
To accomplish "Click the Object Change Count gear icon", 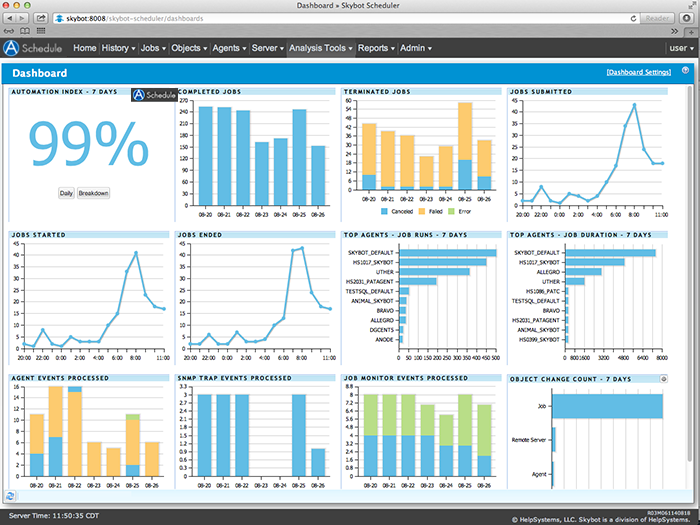I will tap(663, 379).
